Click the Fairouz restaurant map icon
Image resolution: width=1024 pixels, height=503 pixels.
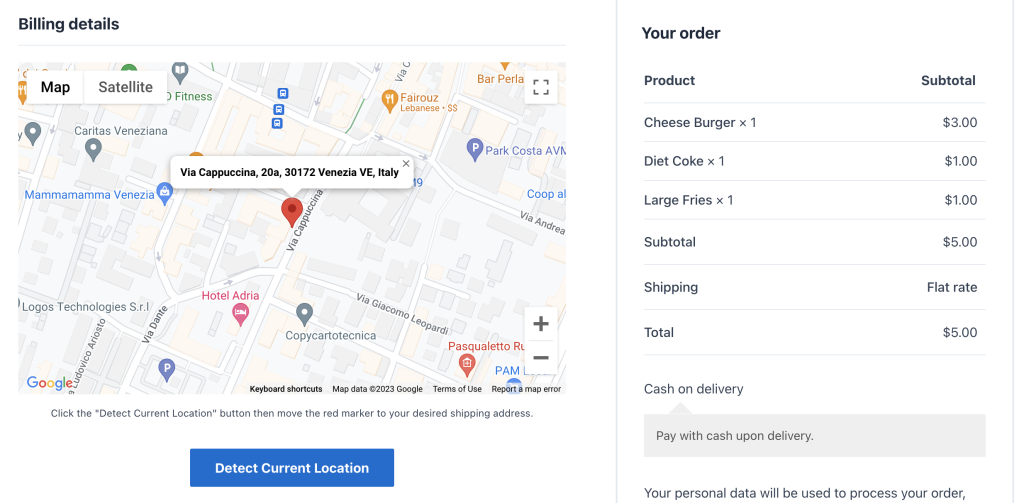click(x=389, y=99)
